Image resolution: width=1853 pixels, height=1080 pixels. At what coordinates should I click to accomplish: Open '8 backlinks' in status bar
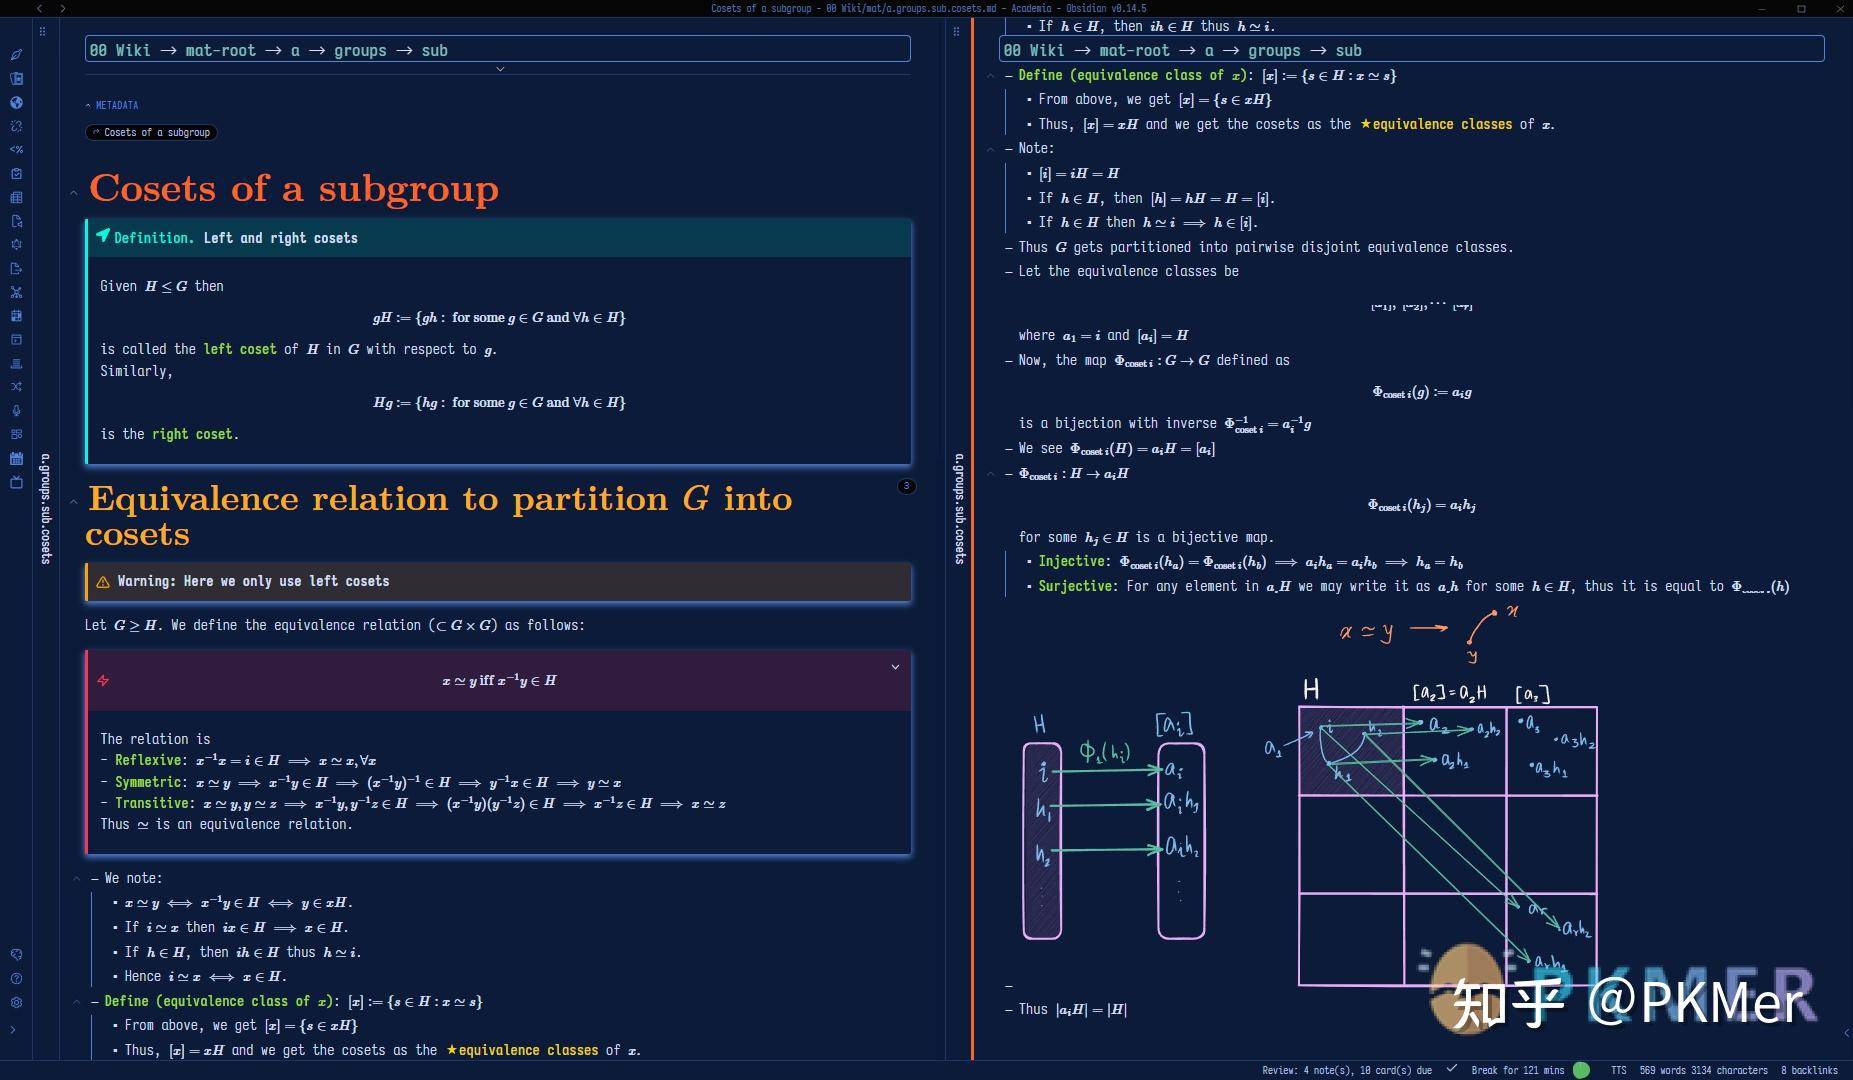coord(1809,1070)
